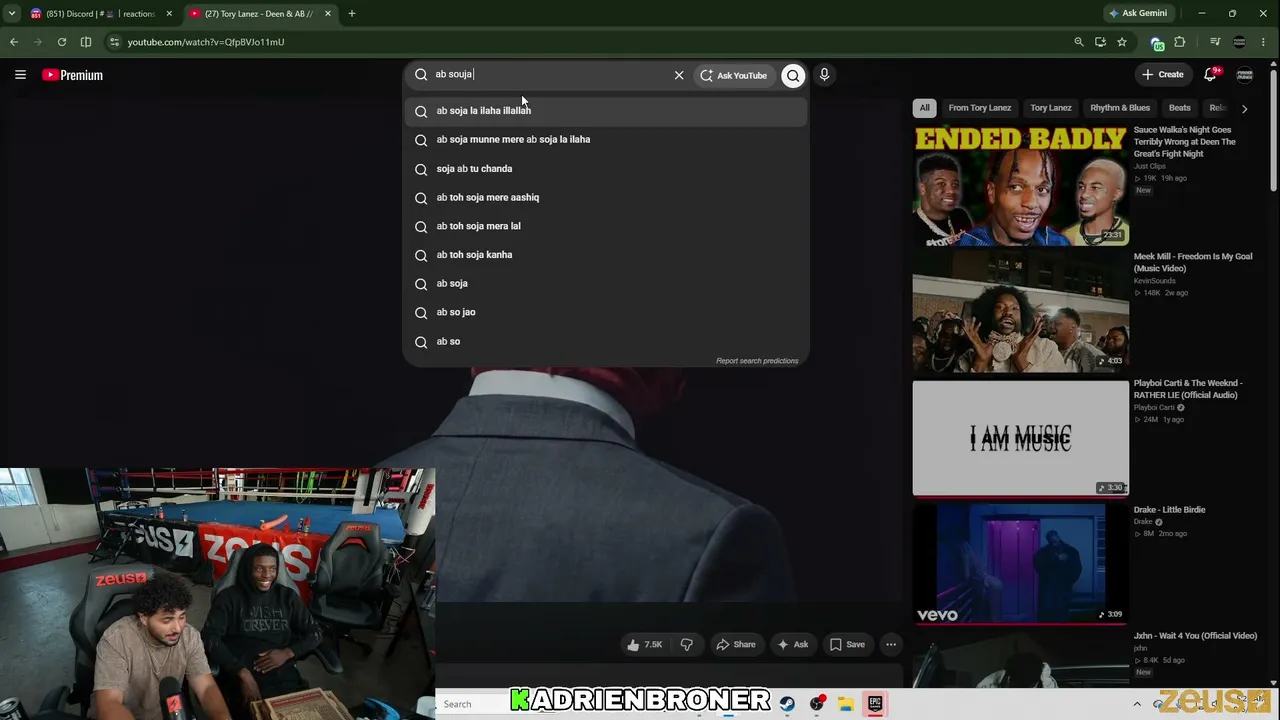1280x720 pixels.
Task: Choose suggestion 'ab toh soja kanha'
Action: point(605,255)
